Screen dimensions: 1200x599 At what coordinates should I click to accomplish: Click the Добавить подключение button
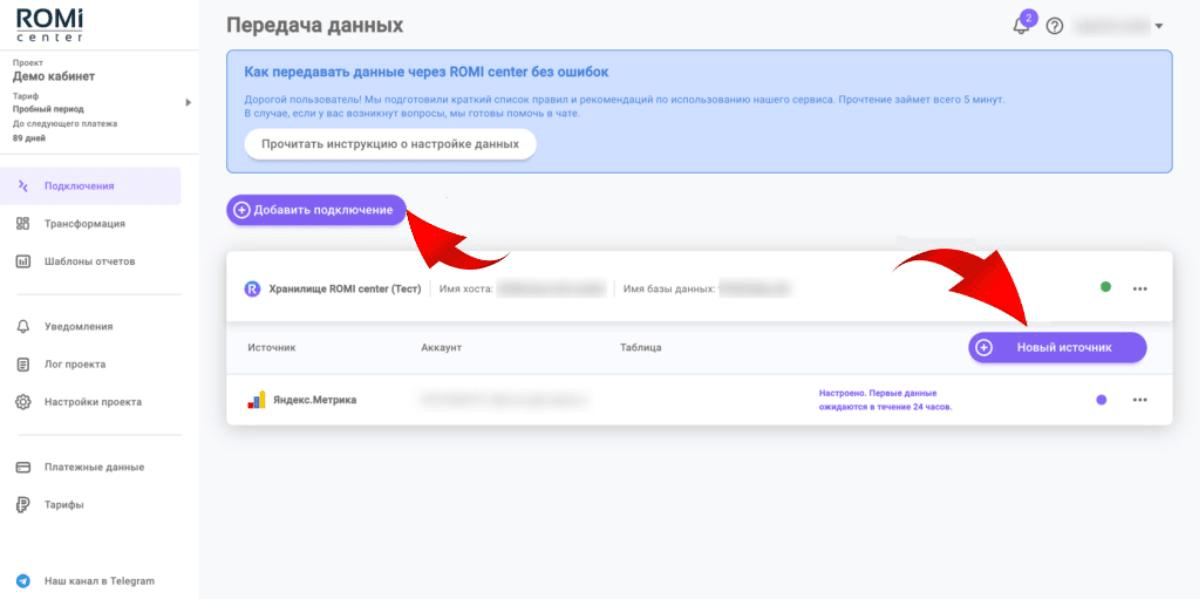pyautogui.click(x=316, y=210)
